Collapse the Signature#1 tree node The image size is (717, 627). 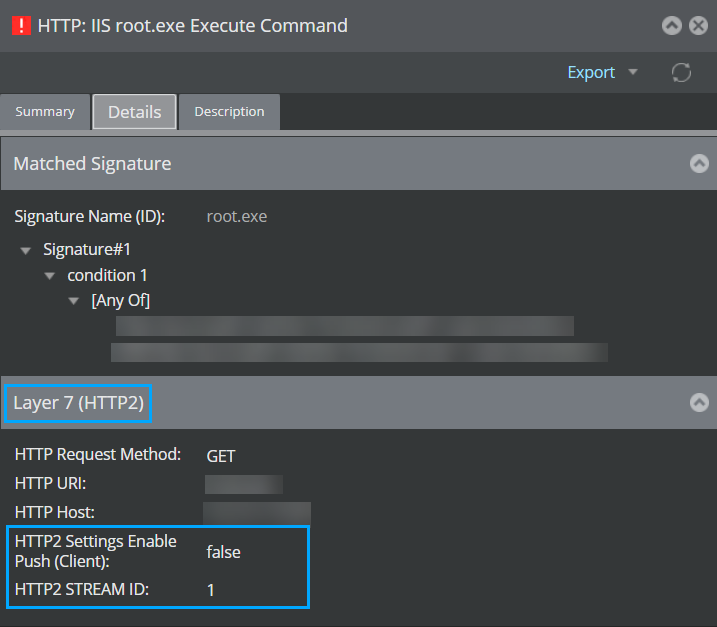26,251
